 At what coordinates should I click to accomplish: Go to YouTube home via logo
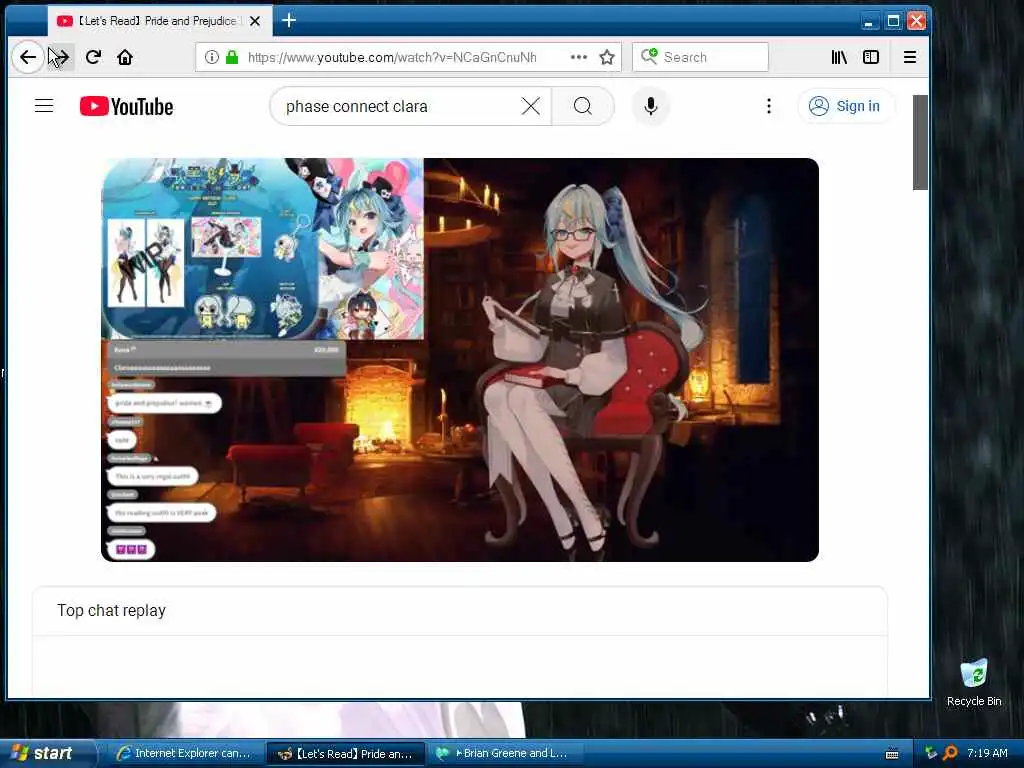point(127,106)
